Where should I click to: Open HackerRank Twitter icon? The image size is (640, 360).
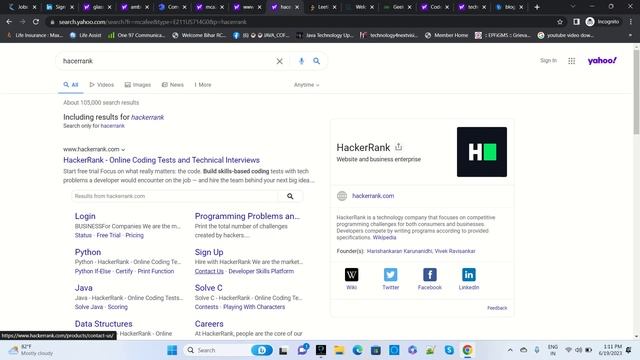[391, 275]
